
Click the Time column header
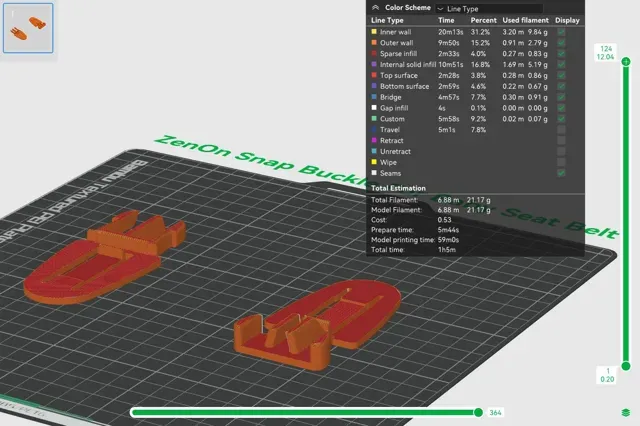pyautogui.click(x=446, y=20)
